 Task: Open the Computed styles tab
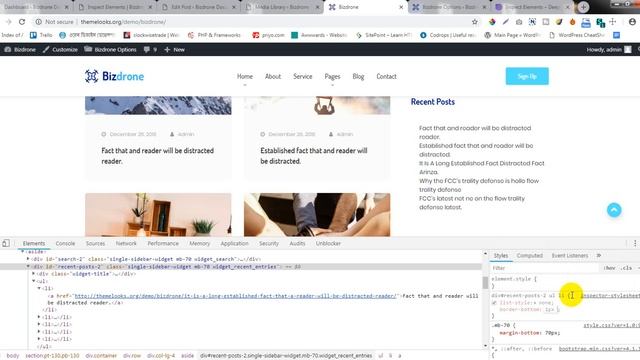[529, 256]
